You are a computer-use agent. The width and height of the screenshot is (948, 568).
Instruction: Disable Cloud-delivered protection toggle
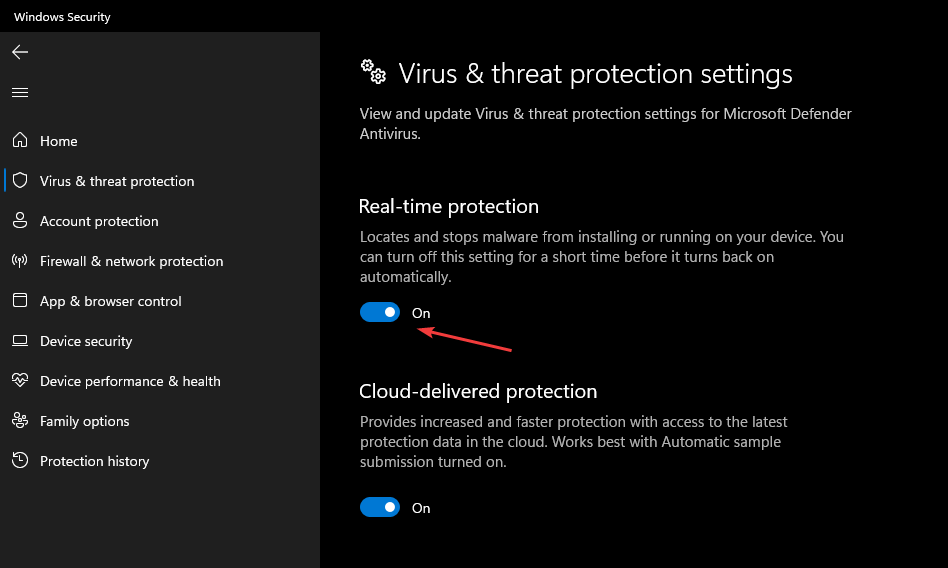click(x=380, y=508)
